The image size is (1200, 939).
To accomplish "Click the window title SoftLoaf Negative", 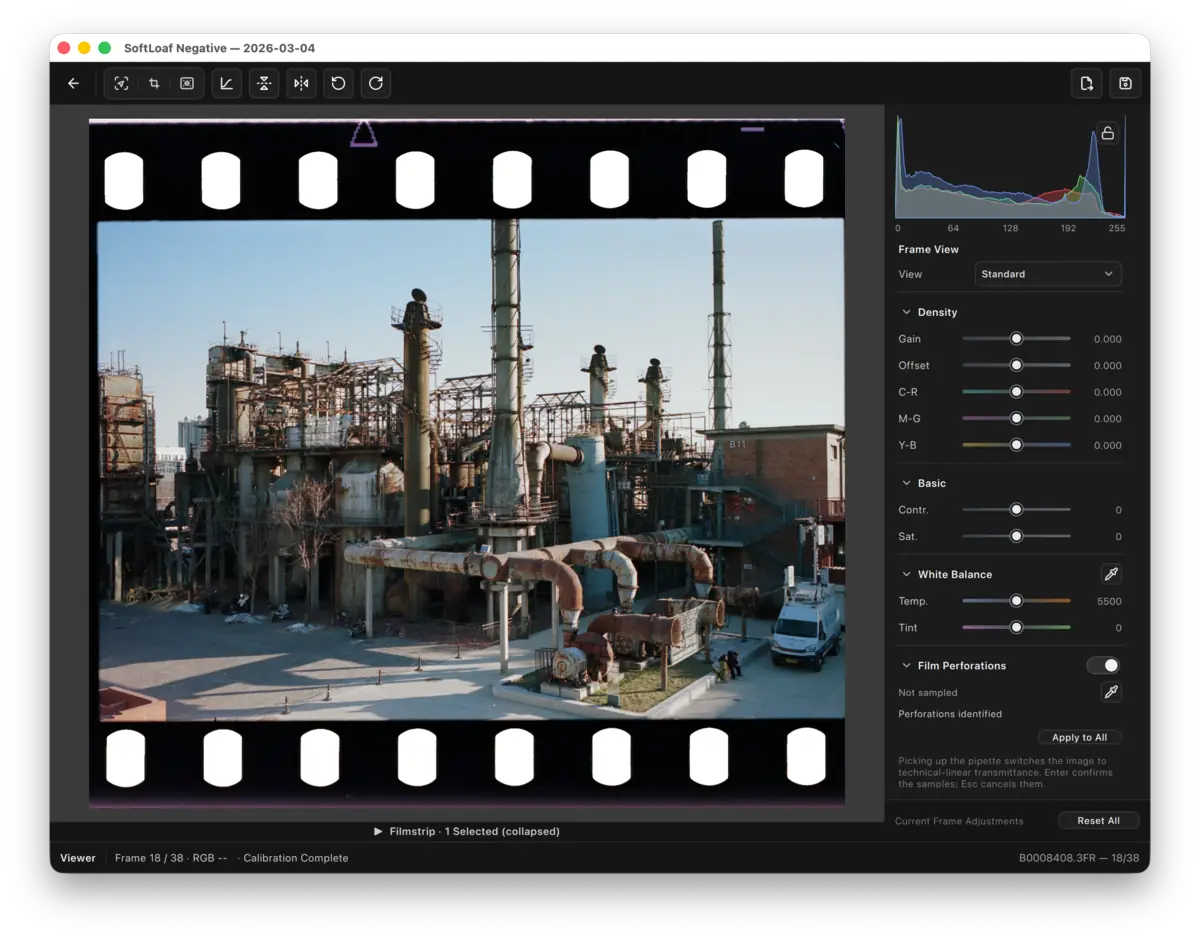I will 175,48.
